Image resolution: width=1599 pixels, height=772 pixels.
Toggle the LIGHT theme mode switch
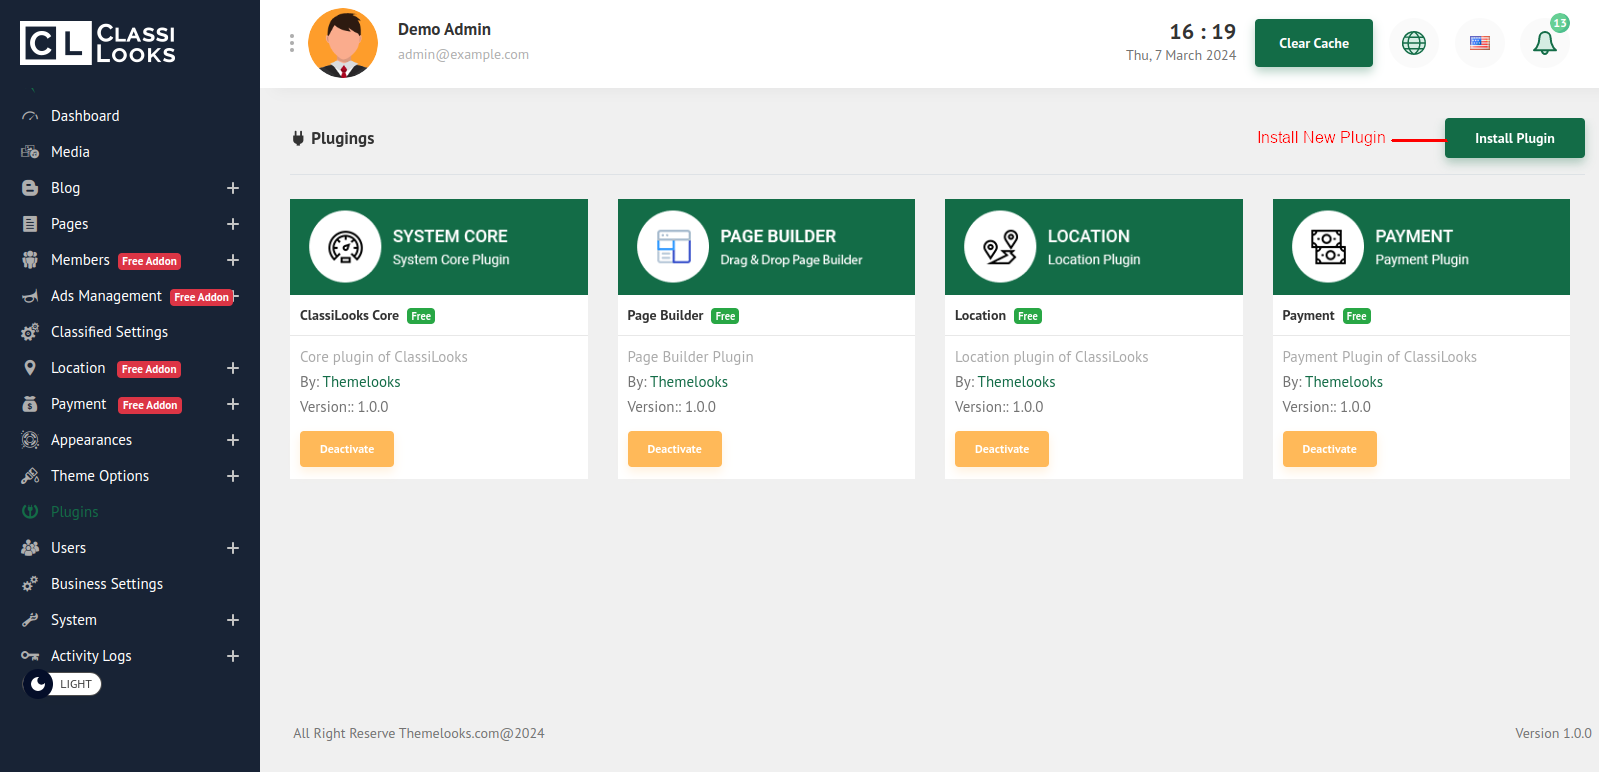coord(62,684)
